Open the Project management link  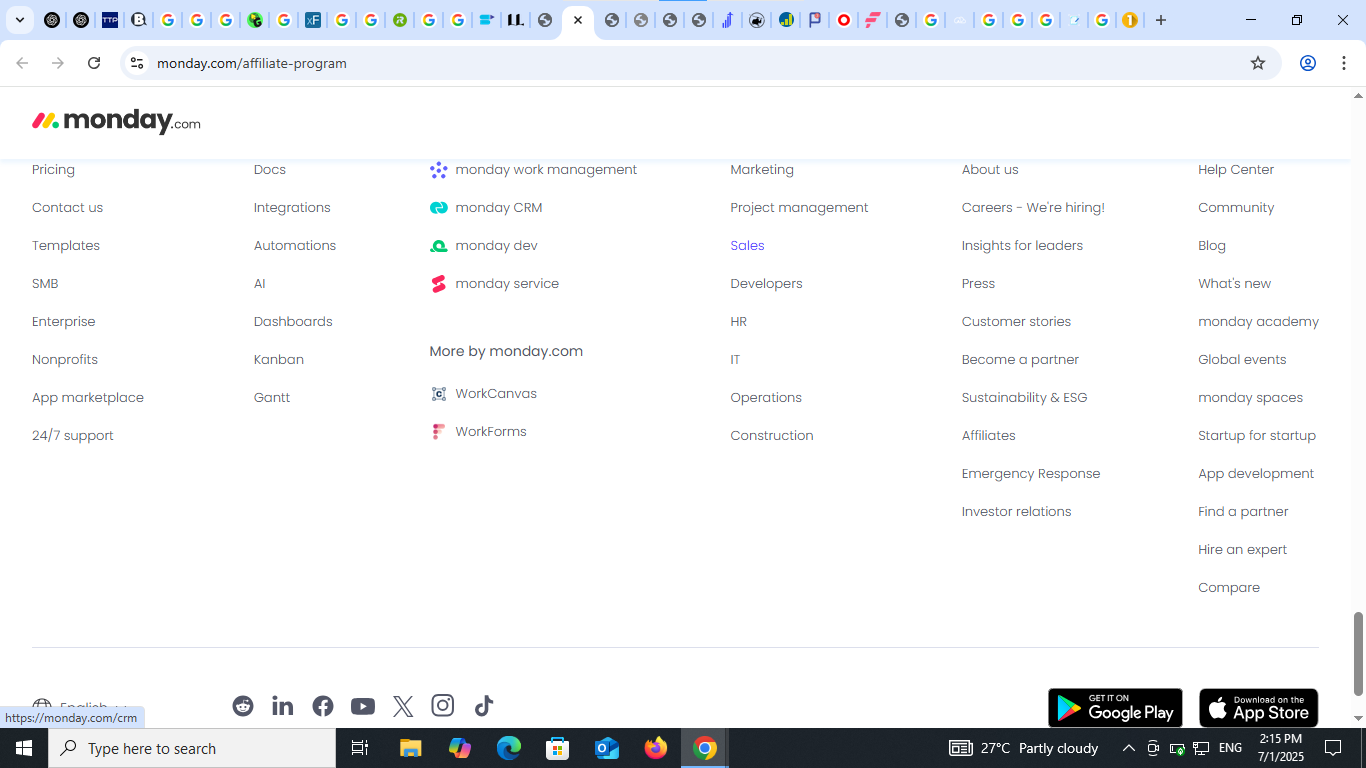tap(799, 208)
